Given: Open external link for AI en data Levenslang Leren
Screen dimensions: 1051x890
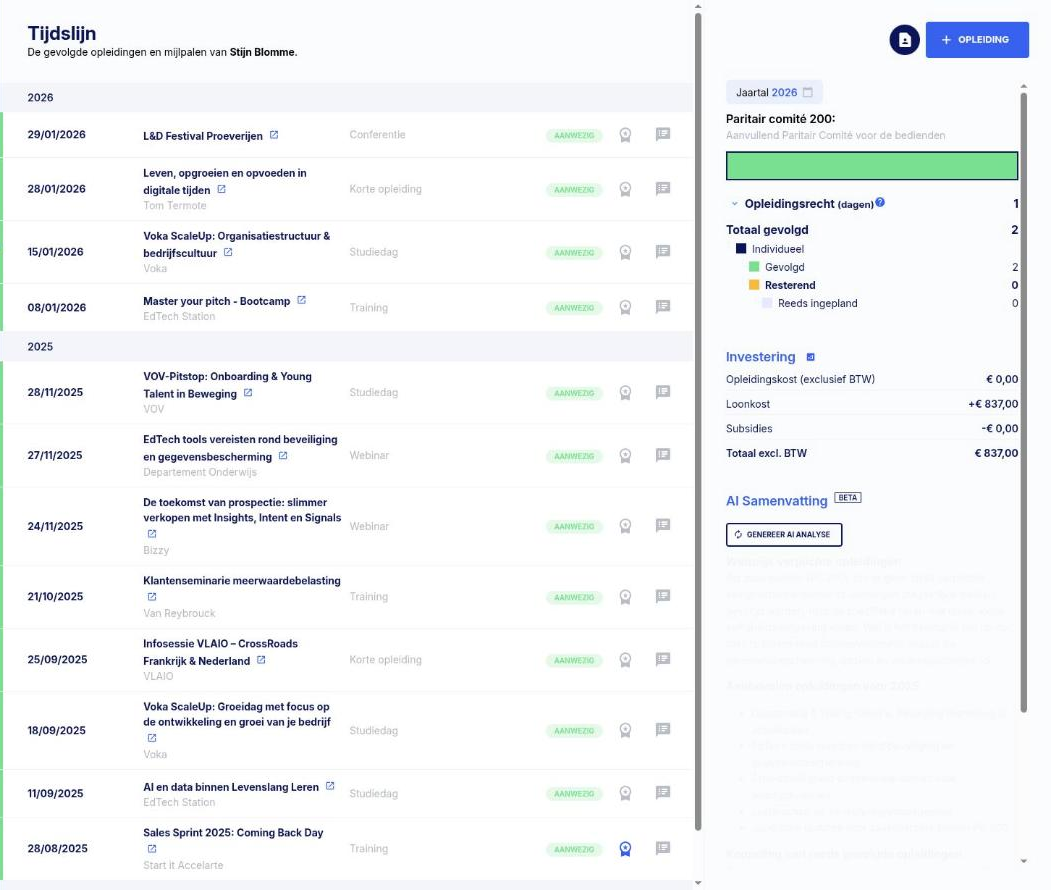Looking at the screenshot, I should click(x=330, y=785).
